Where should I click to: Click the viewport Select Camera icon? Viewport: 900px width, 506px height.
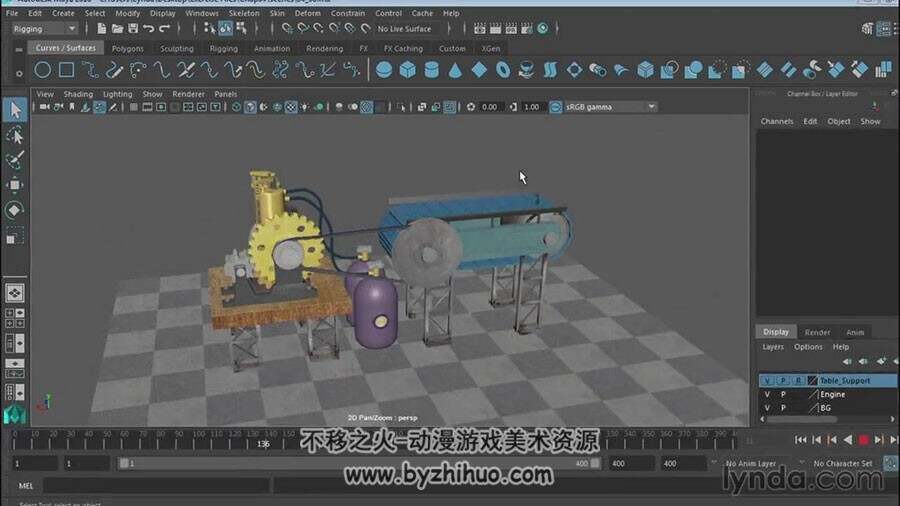(44, 107)
